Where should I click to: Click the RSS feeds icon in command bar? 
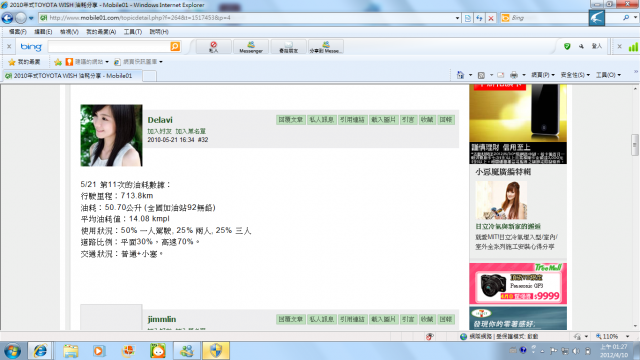[481, 75]
